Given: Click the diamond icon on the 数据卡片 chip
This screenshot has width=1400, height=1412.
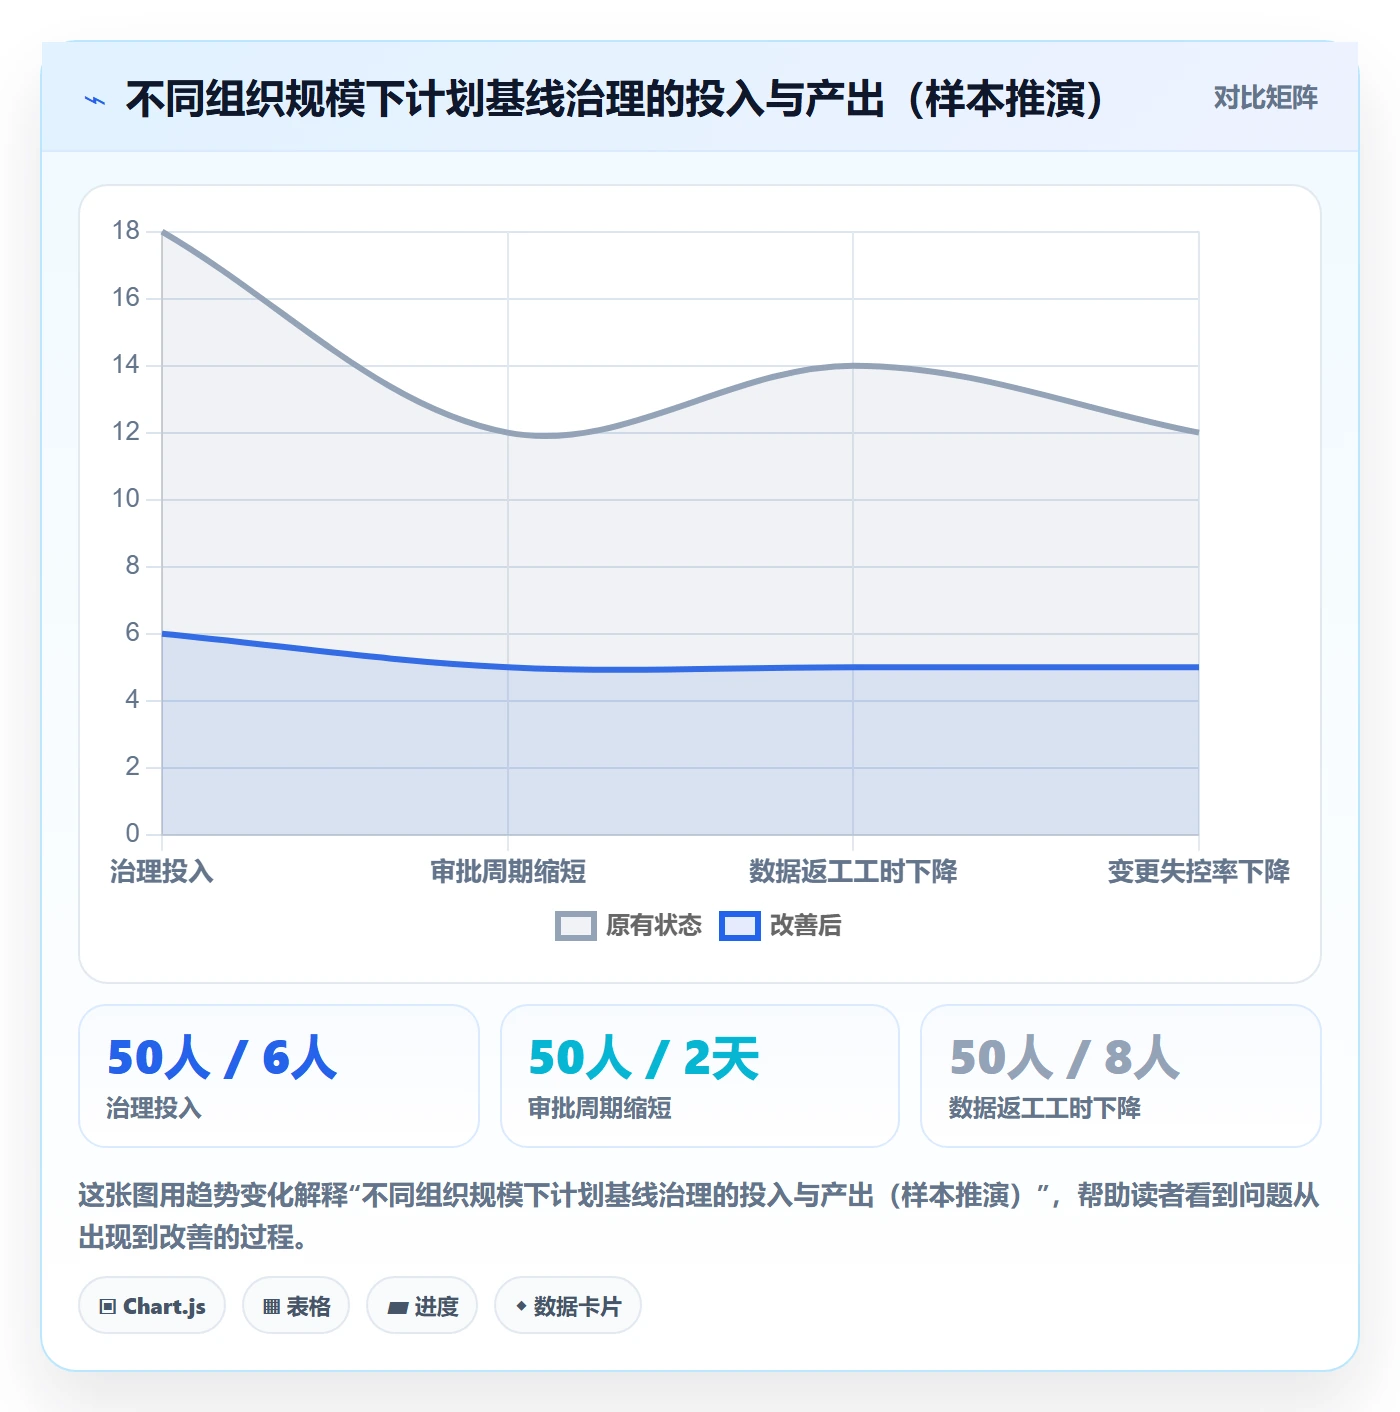Looking at the screenshot, I should [521, 1306].
